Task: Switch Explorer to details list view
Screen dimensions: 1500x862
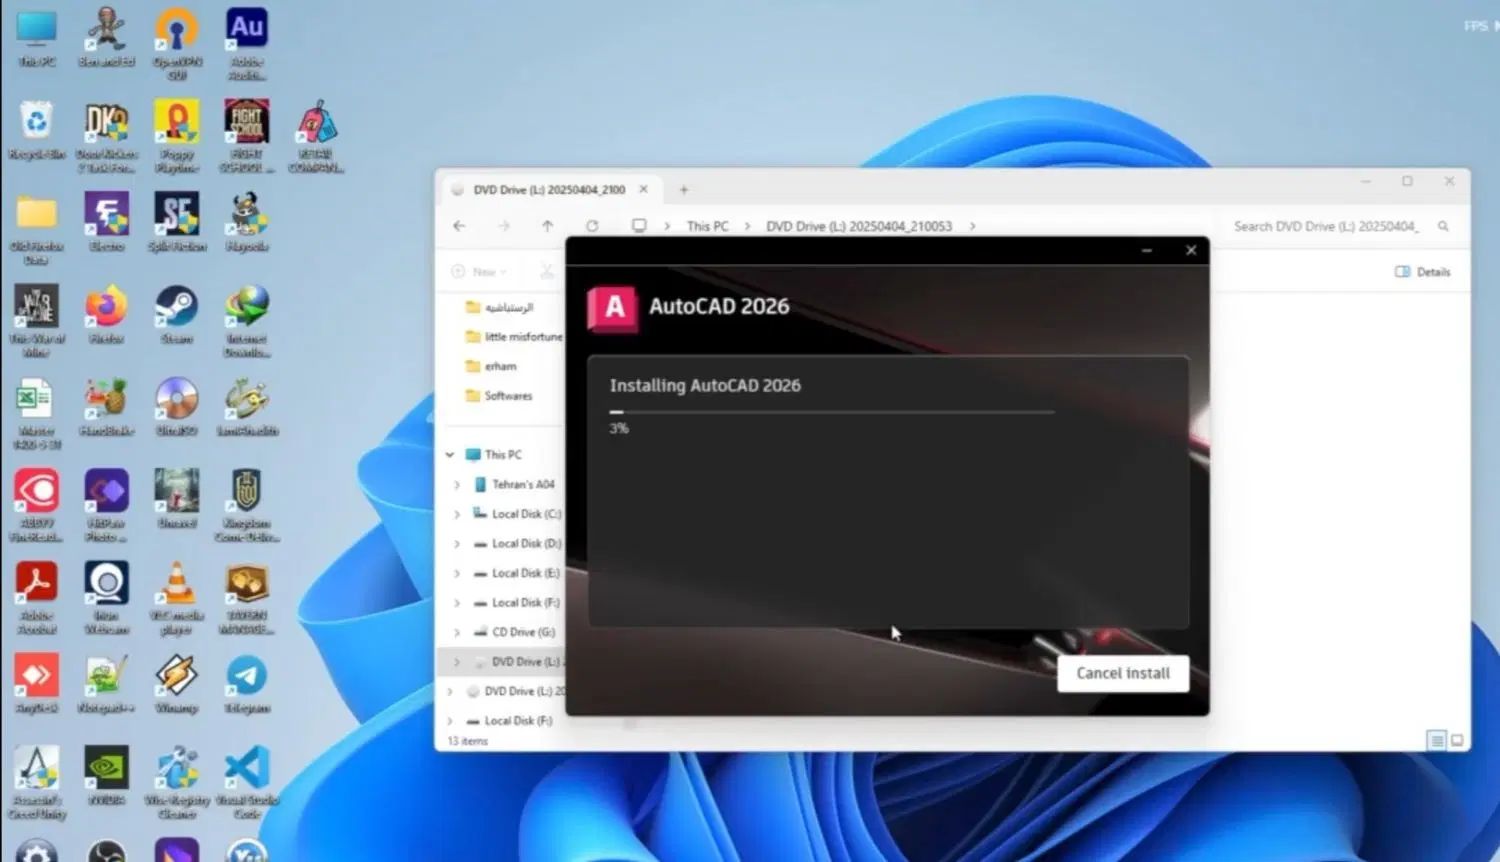Action: (x=1436, y=740)
